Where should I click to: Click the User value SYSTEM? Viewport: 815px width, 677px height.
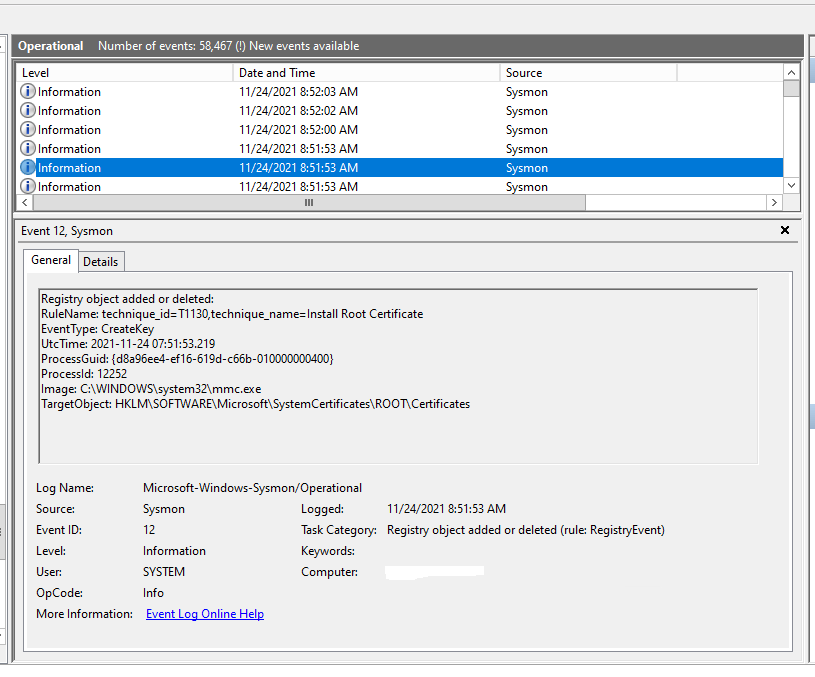pyautogui.click(x=164, y=572)
